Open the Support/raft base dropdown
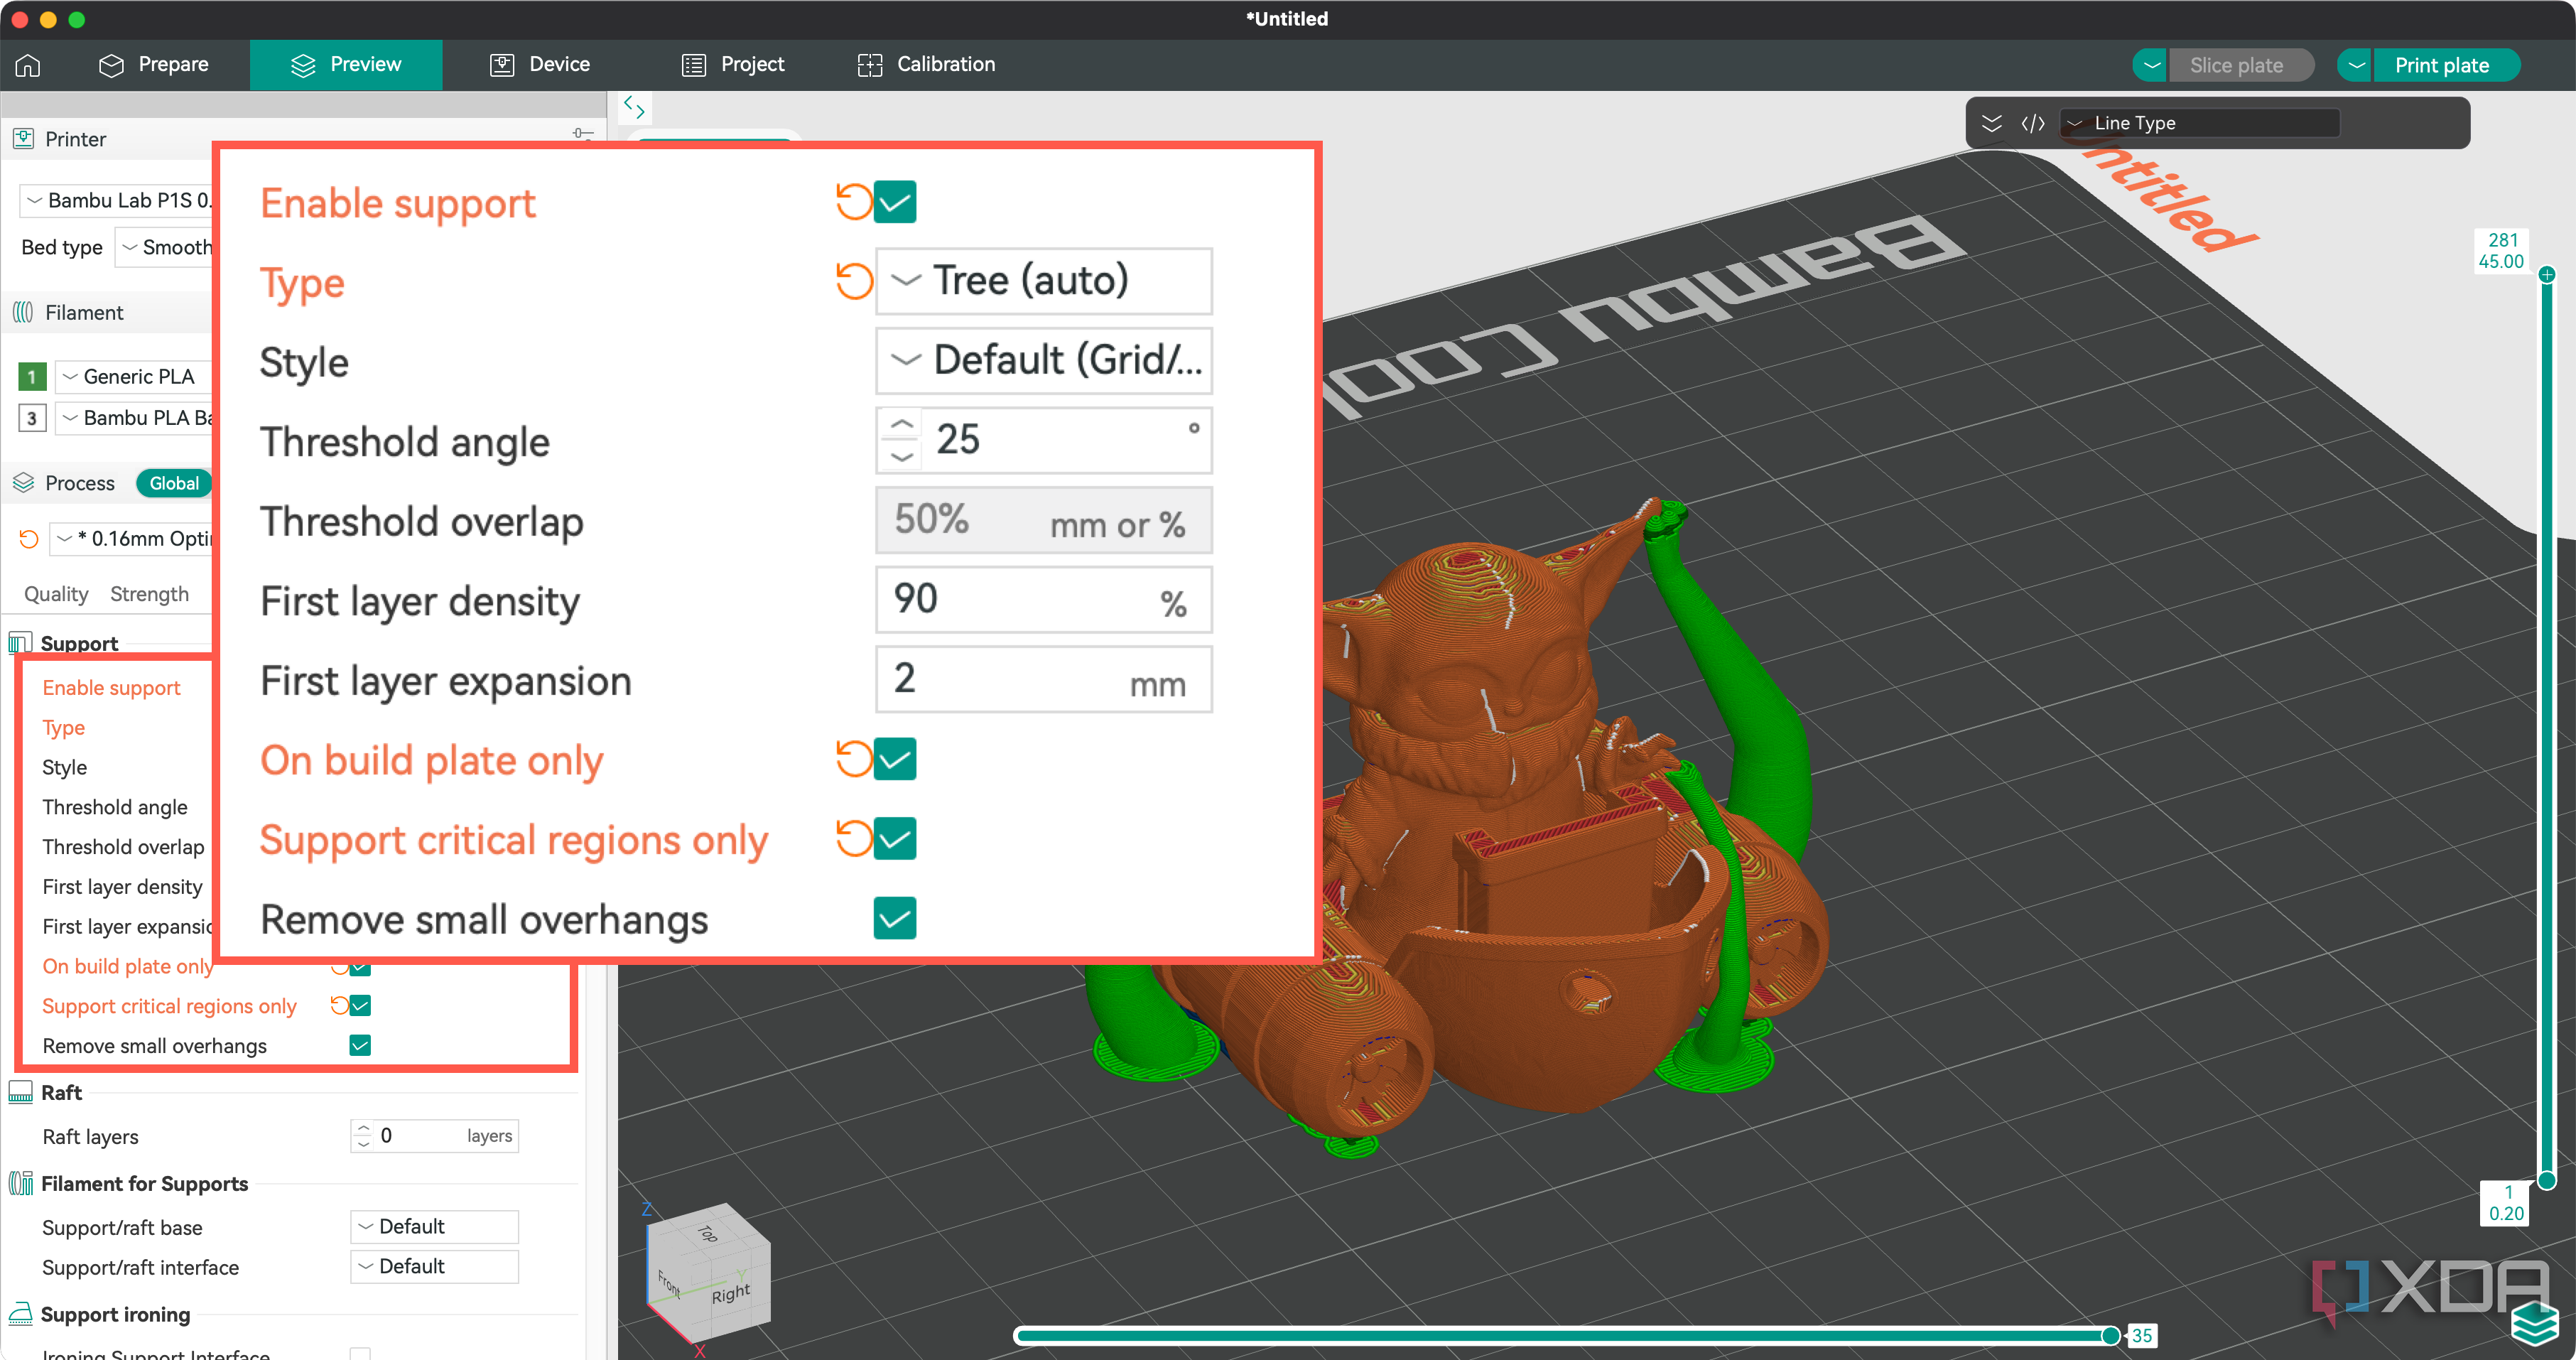 click(x=434, y=1226)
